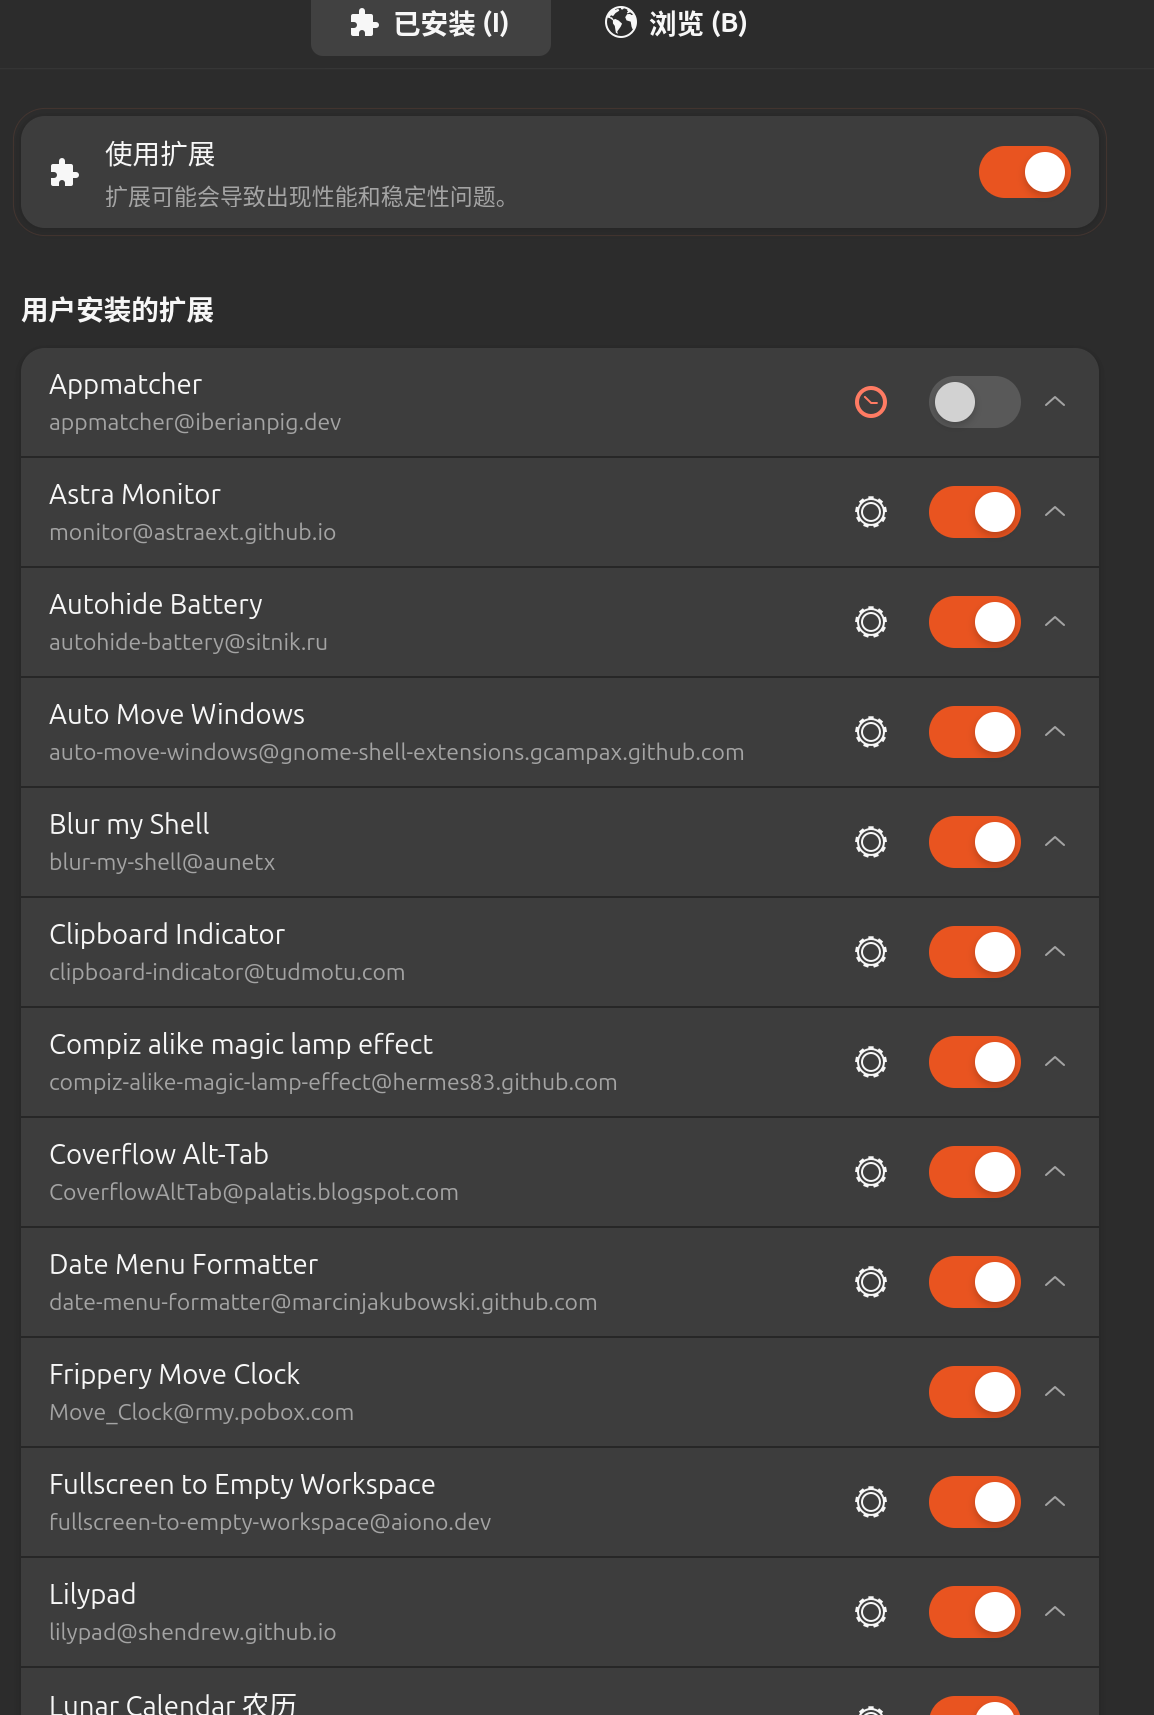Open Auto Move Windows settings gear
The height and width of the screenshot is (1715, 1154).
[871, 732]
